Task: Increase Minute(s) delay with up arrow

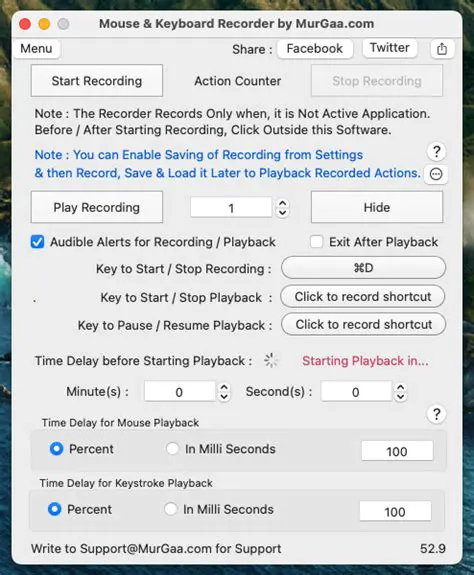Action: [x=224, y=387]
